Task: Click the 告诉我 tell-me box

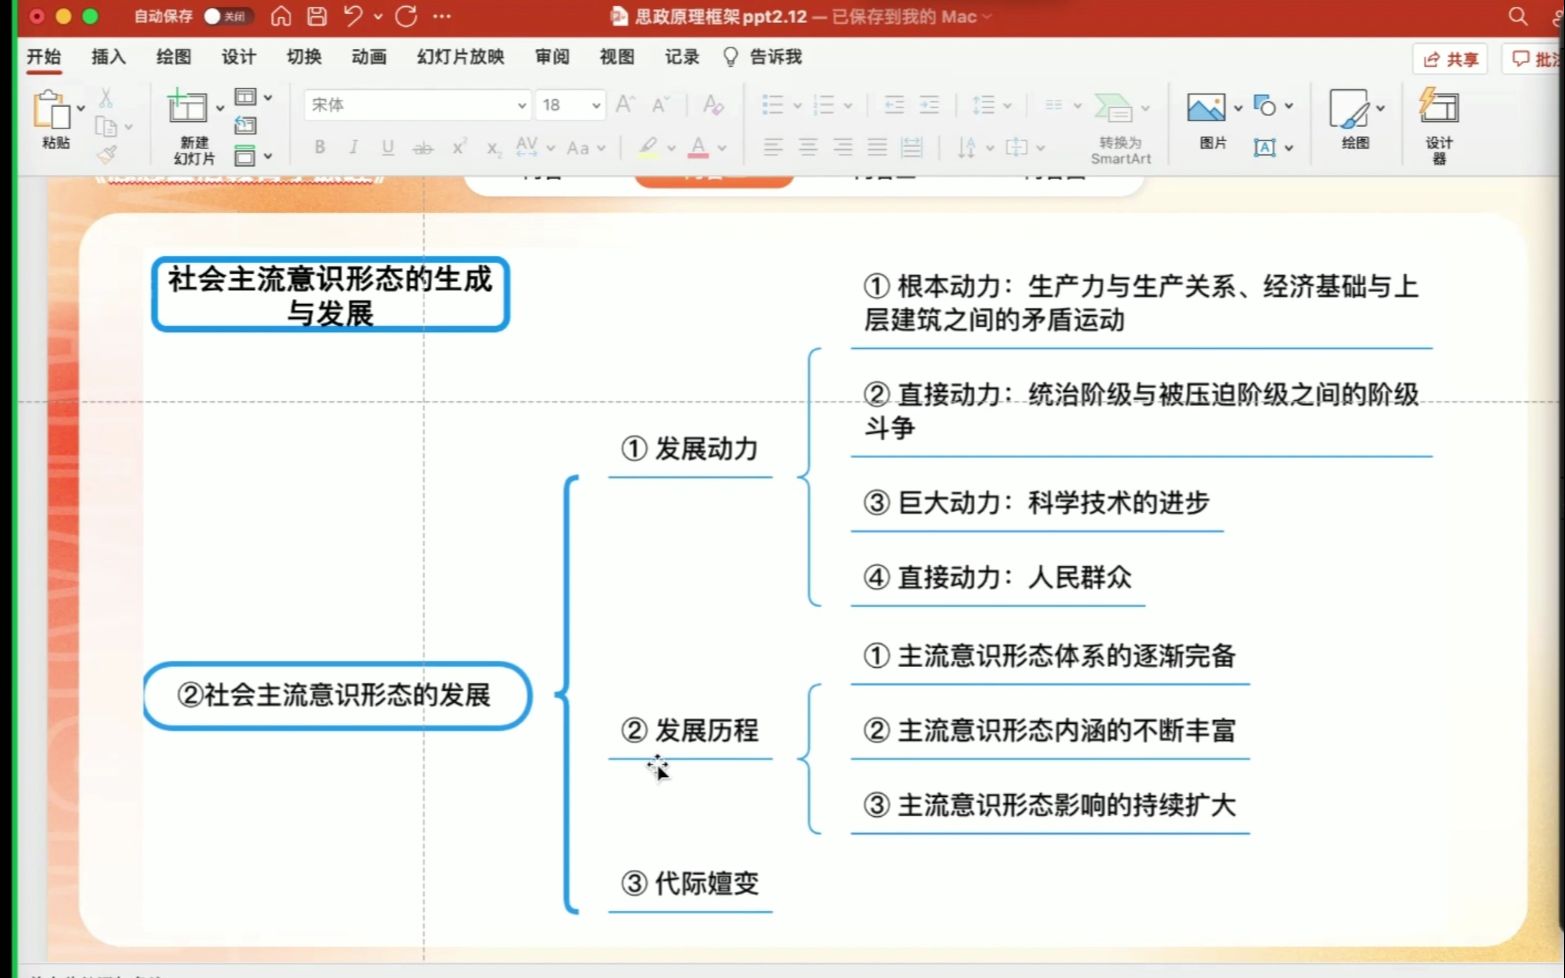Action: click(x=763, y=57)
